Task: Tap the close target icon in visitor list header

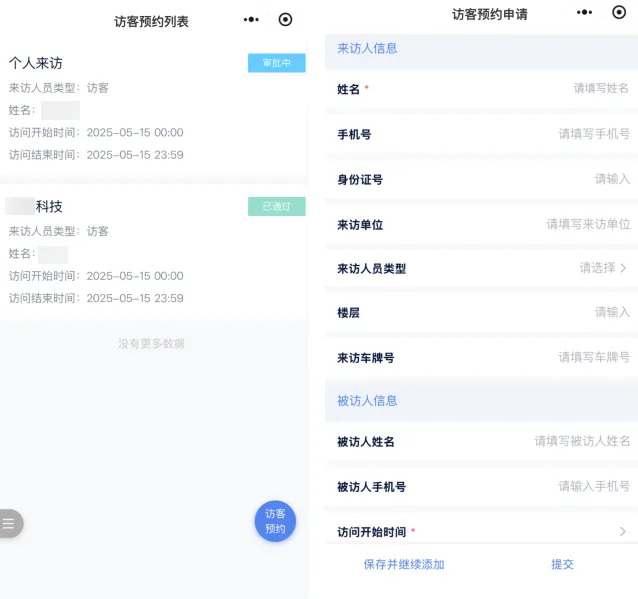Action: [286, 20]
